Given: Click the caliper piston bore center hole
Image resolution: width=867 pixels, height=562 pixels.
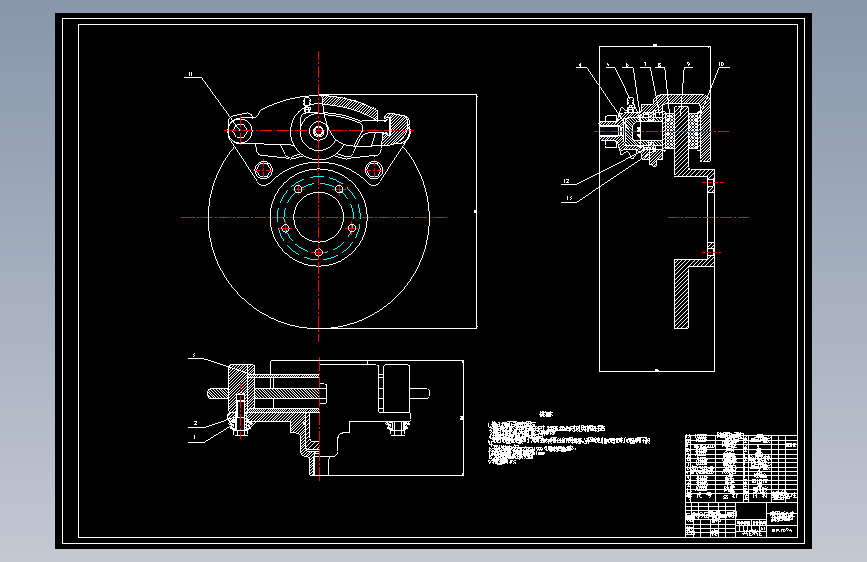Looking at the screenshot, I should point(318,131).
